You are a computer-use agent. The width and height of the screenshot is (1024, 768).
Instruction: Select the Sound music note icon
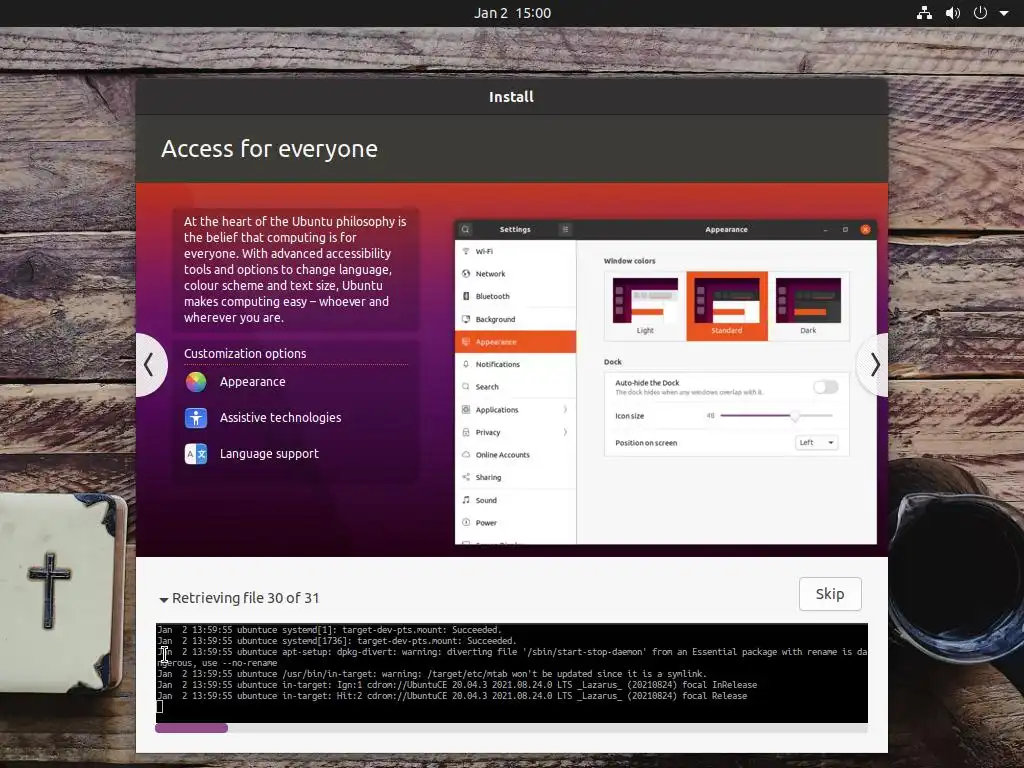pos(466,500)
